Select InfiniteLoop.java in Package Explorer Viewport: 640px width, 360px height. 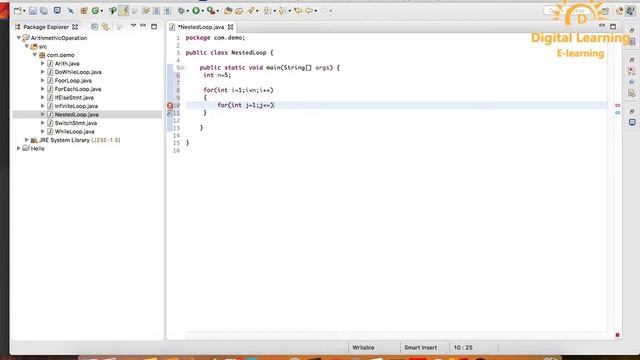(x=76, y=106)
